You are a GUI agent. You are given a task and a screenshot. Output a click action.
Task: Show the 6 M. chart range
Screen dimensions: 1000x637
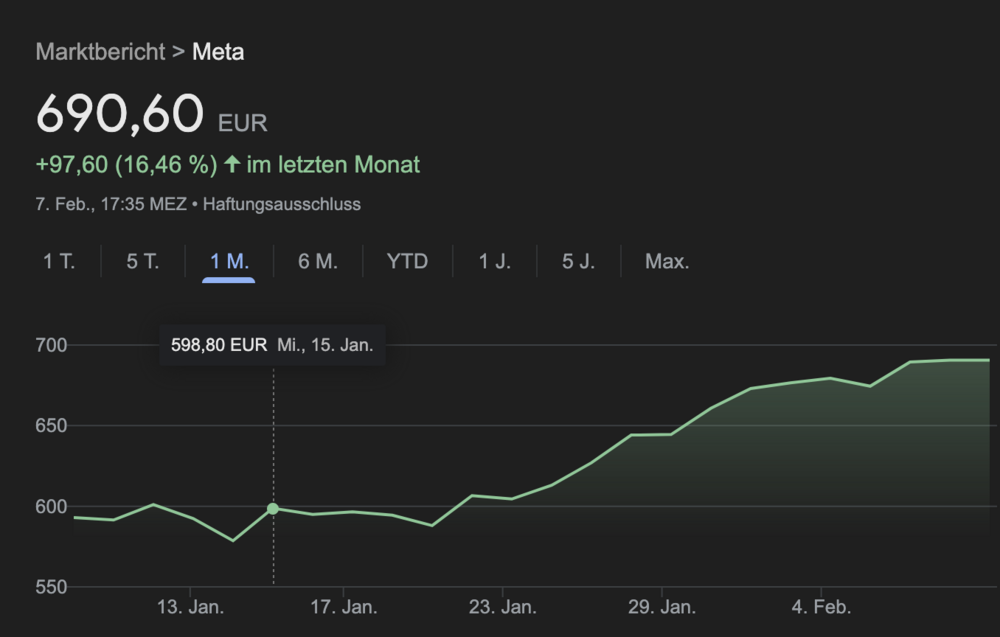click(x=318, y=262)
